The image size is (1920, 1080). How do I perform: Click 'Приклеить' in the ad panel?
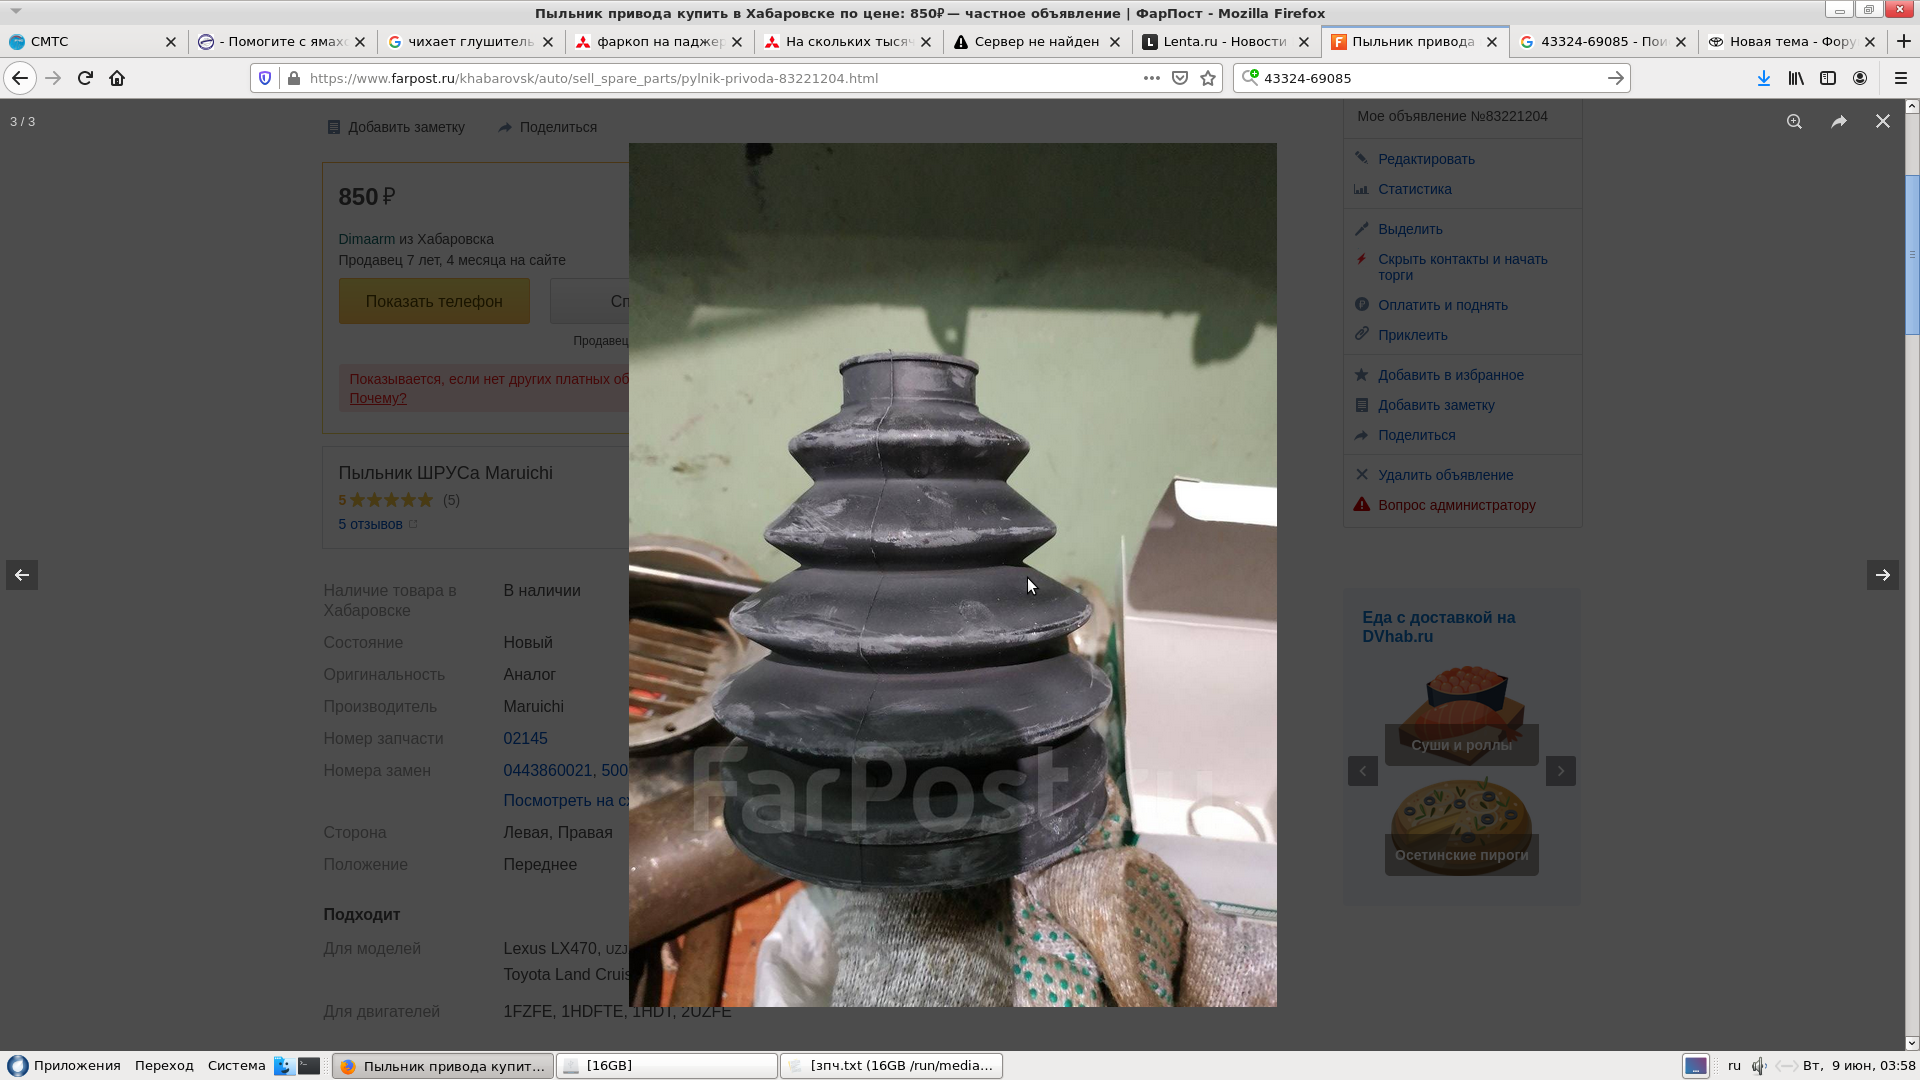coord(1412,335)
